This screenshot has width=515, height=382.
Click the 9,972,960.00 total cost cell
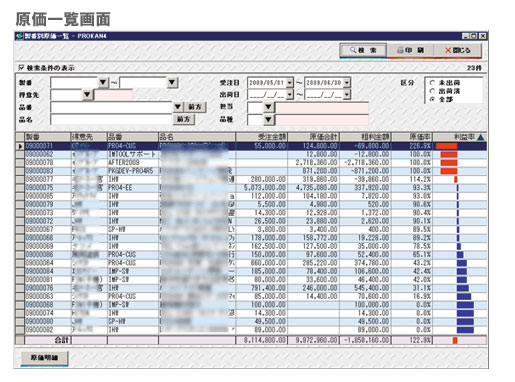point(313,340)
